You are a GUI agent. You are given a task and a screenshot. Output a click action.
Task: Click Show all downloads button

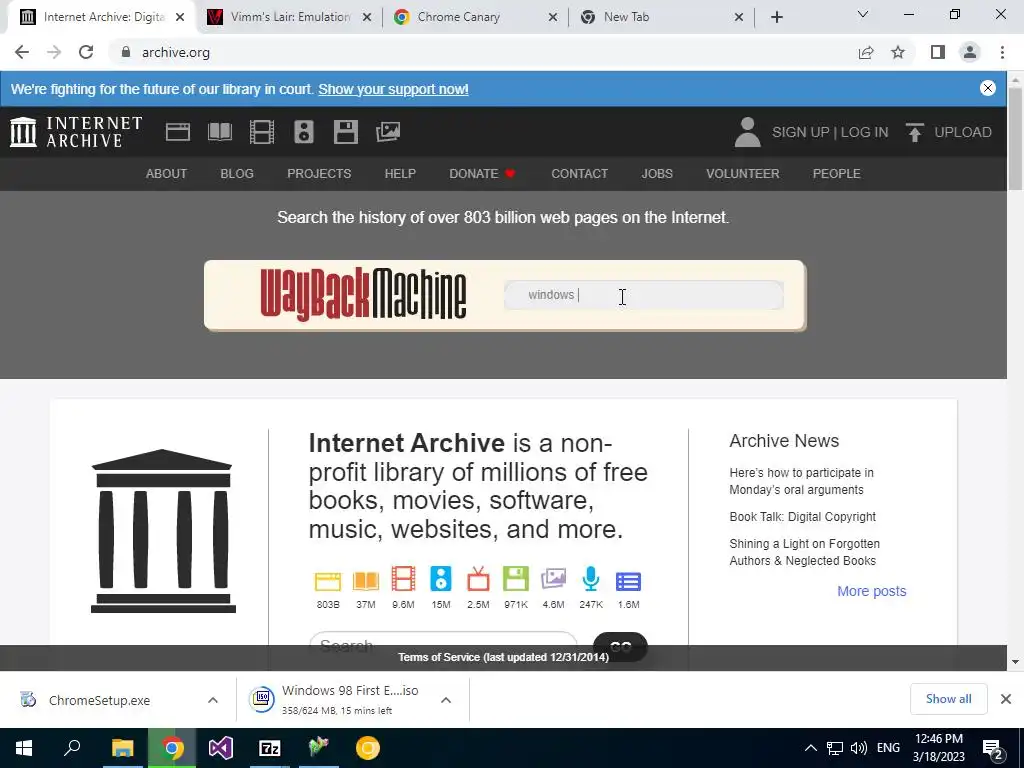pyautogui.click(x=948, y=699)
